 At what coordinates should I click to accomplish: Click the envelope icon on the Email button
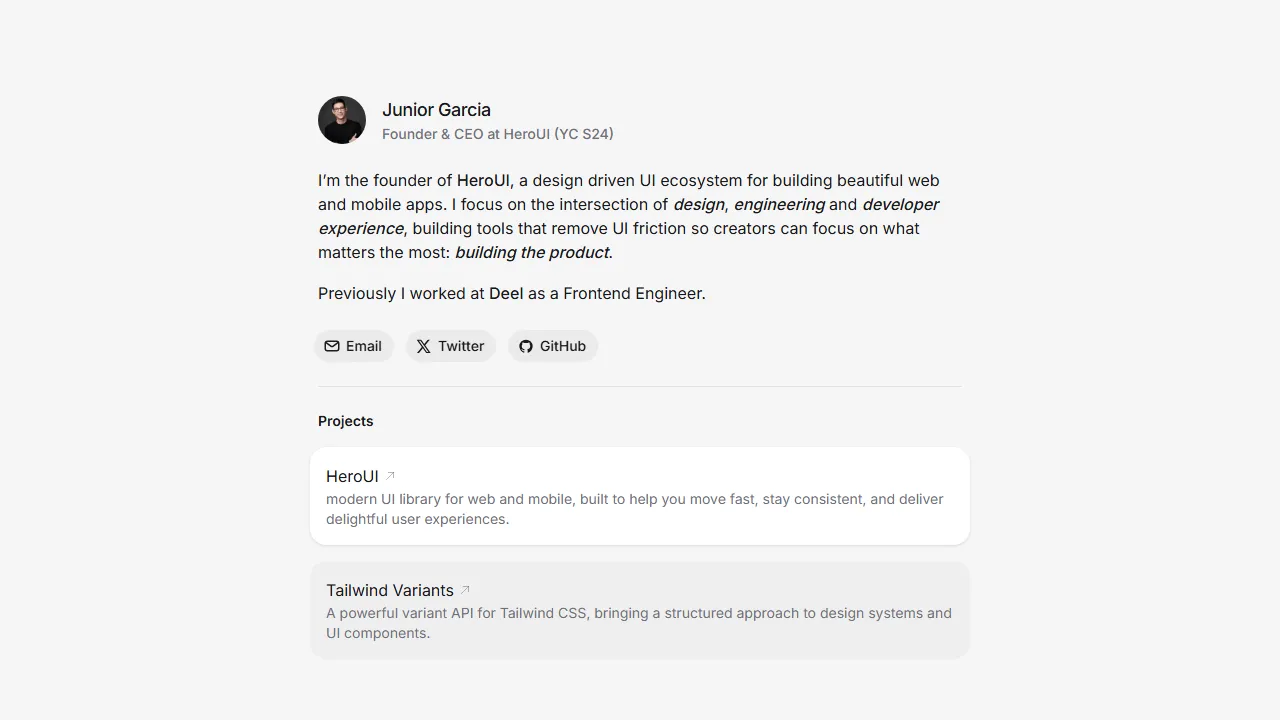(333, 346)
